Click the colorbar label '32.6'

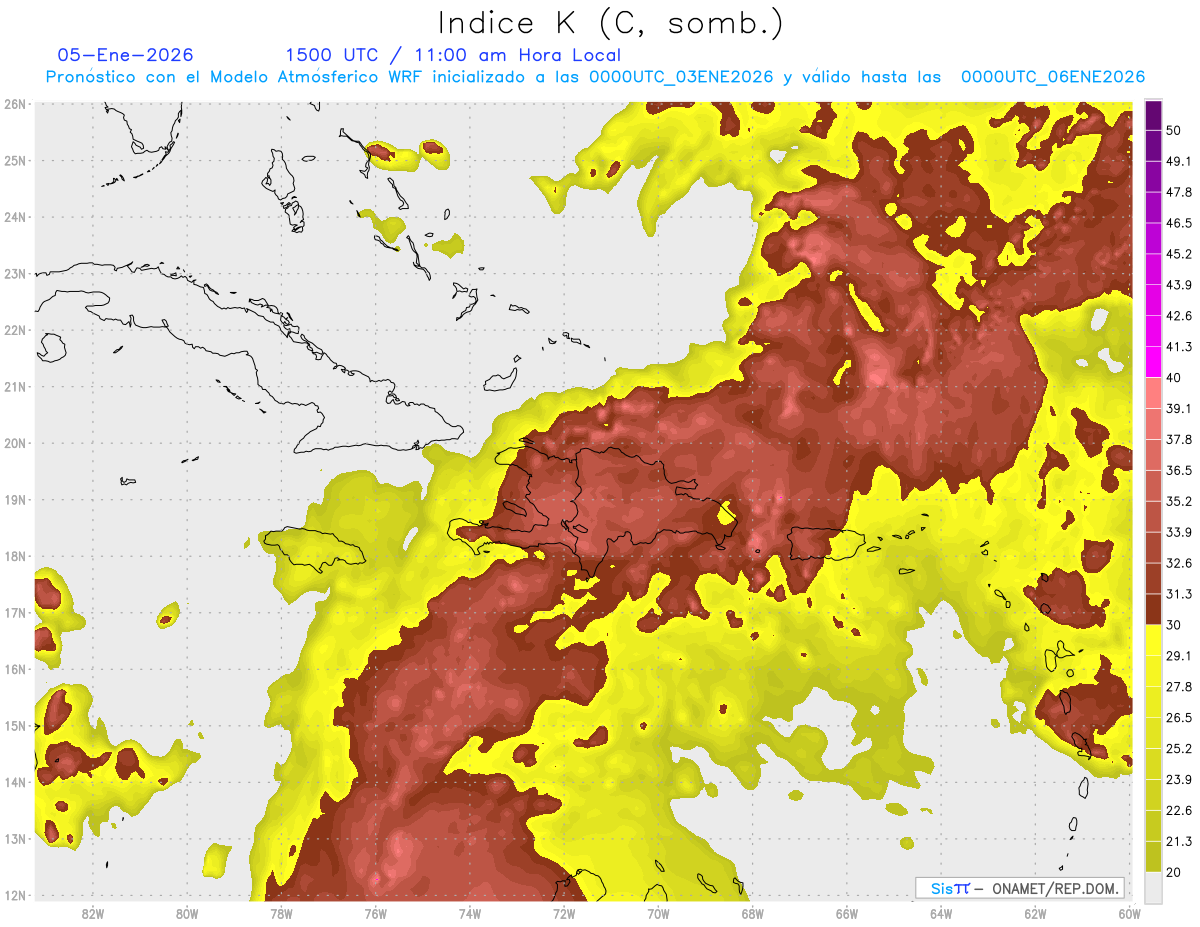1180,563
